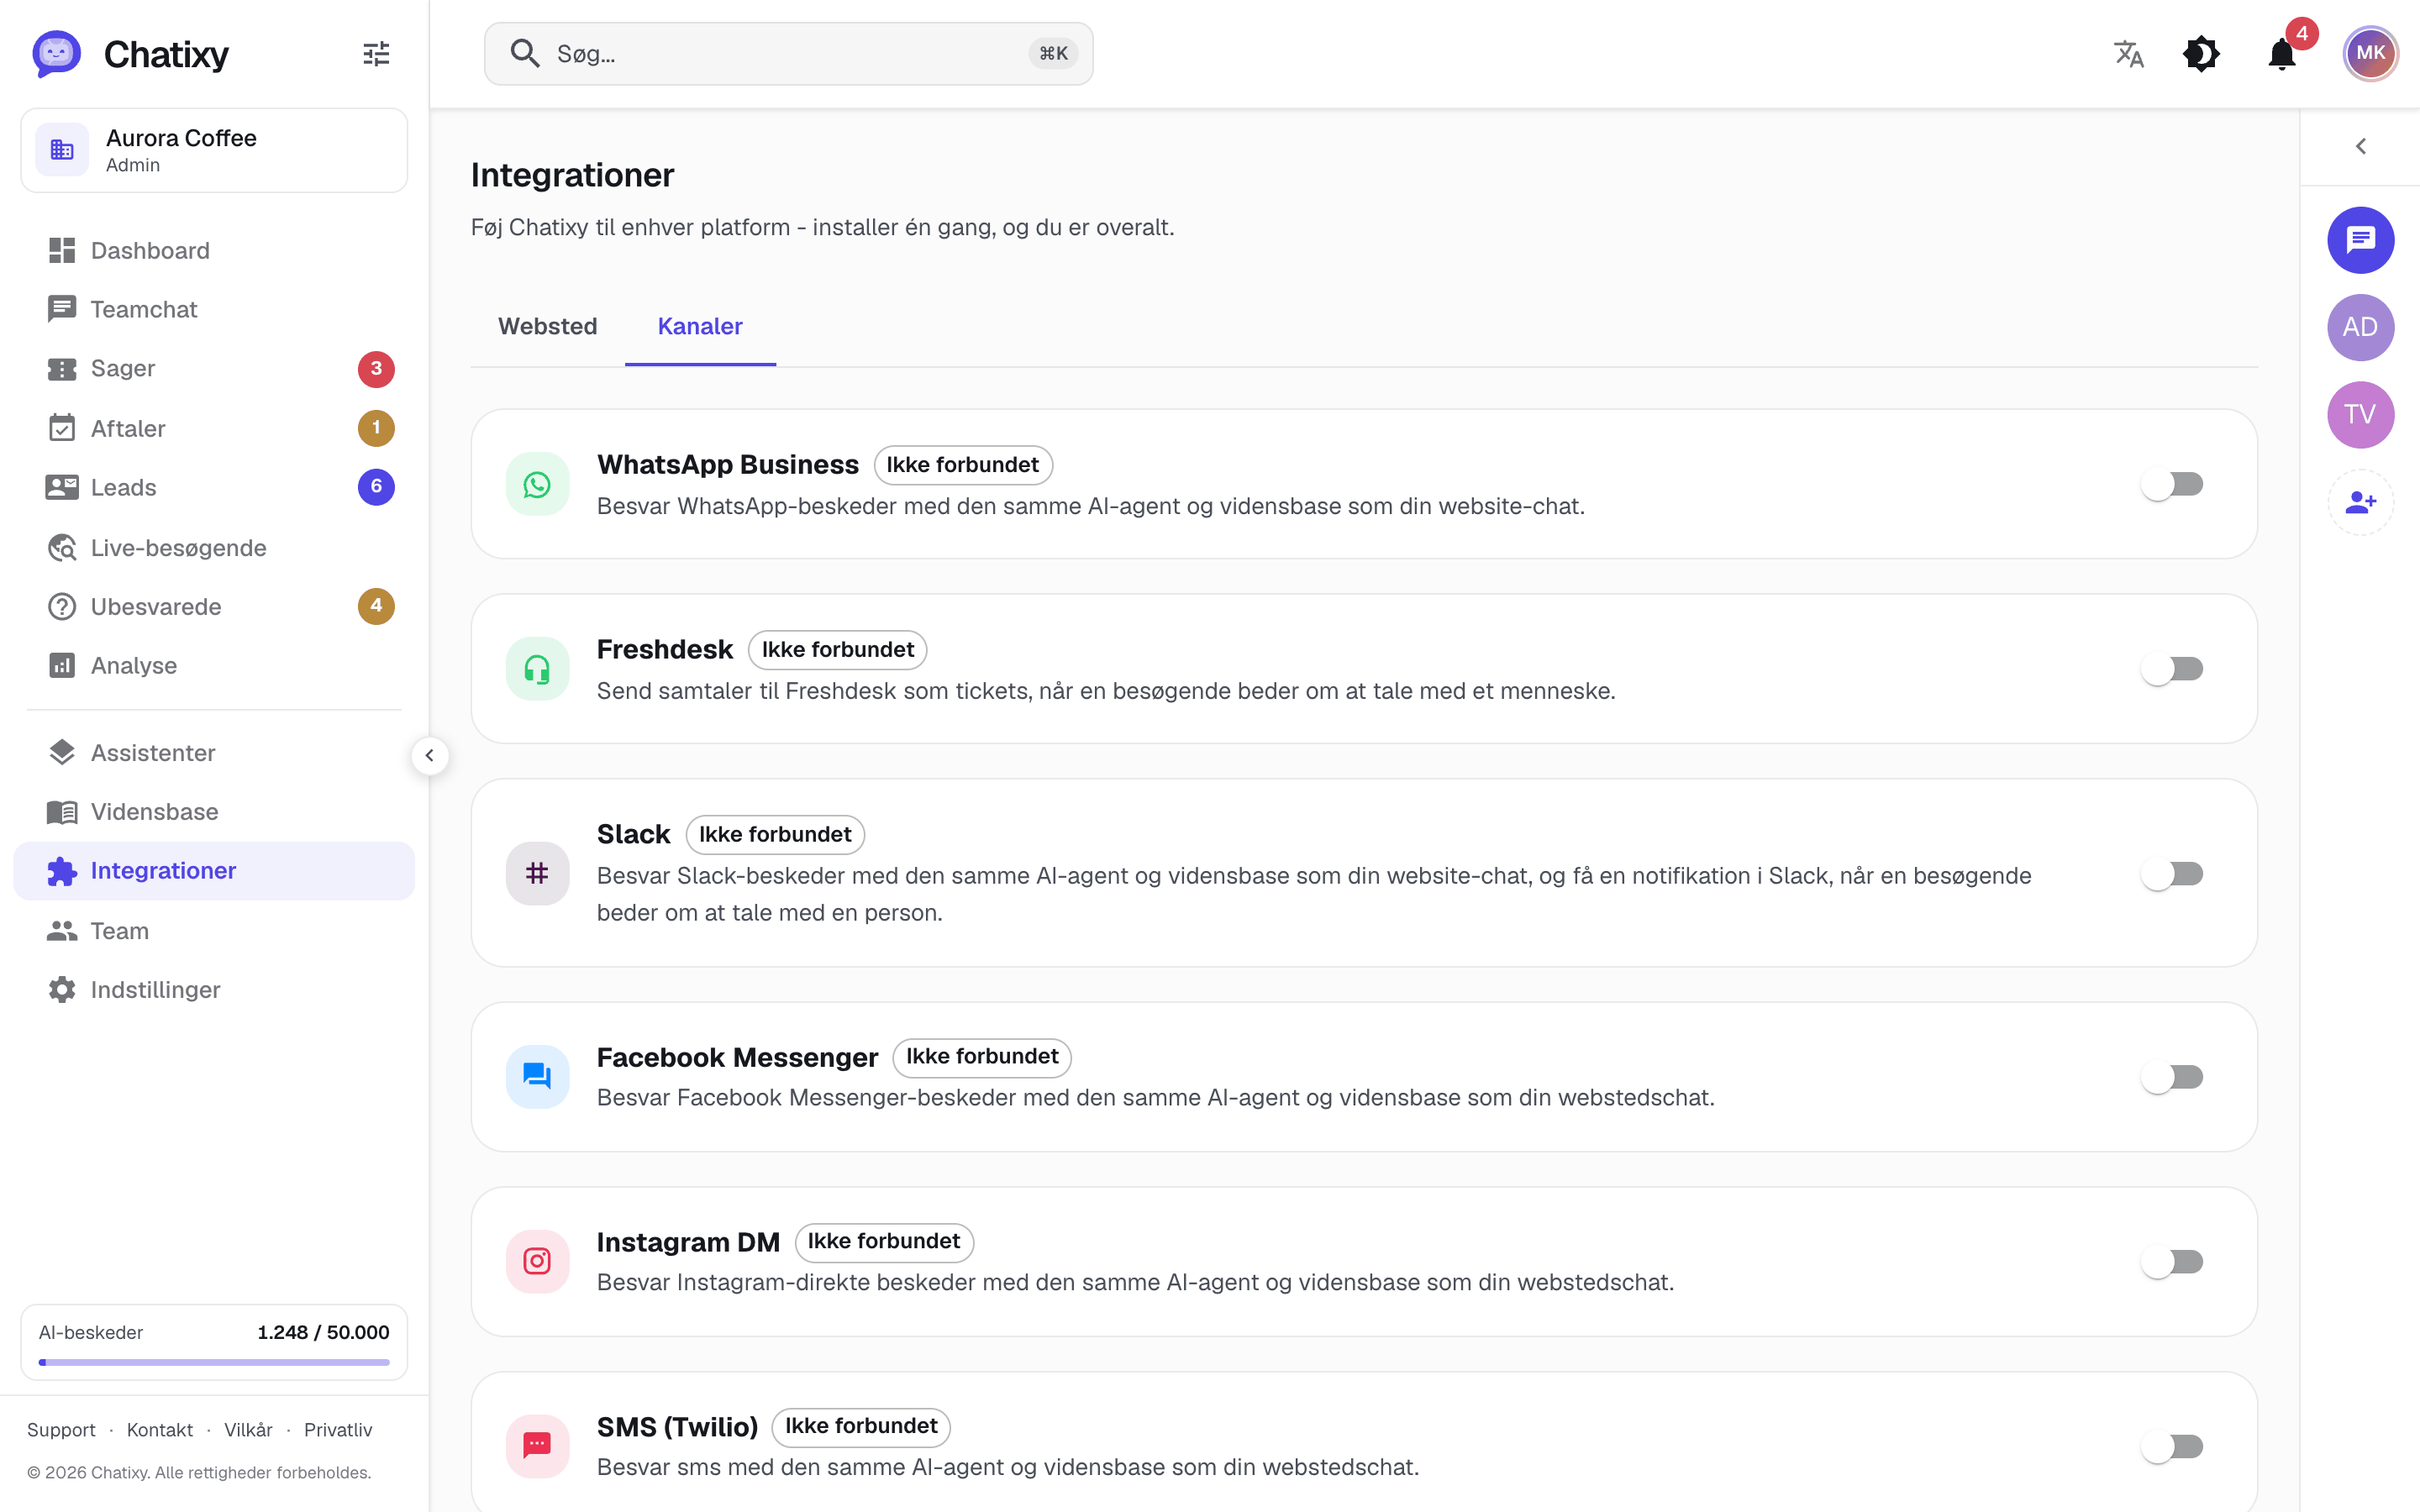The height and width of the screenshot is (1512, 2420).
Task: Turn on the Slack toggle
Action: coord(2172,874)
